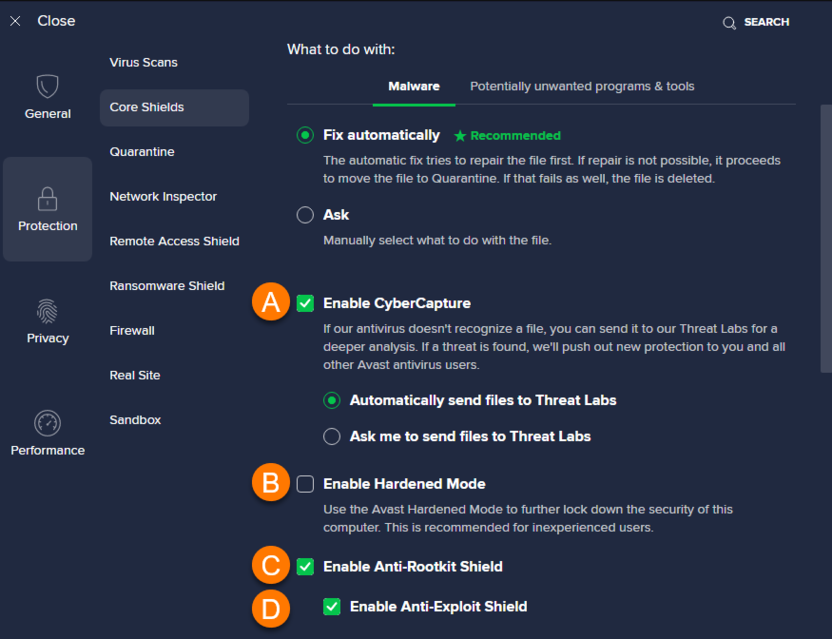
Task: Open Firewall settings
Action: click(132, 331)
